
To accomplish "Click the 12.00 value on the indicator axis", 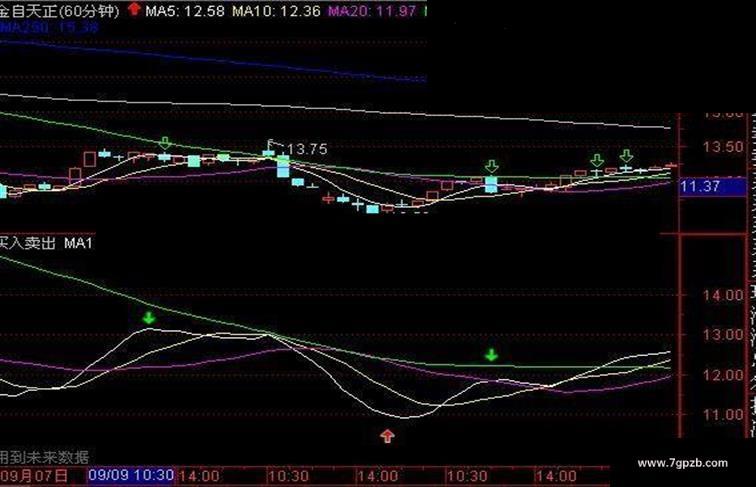I will point(723,374).
